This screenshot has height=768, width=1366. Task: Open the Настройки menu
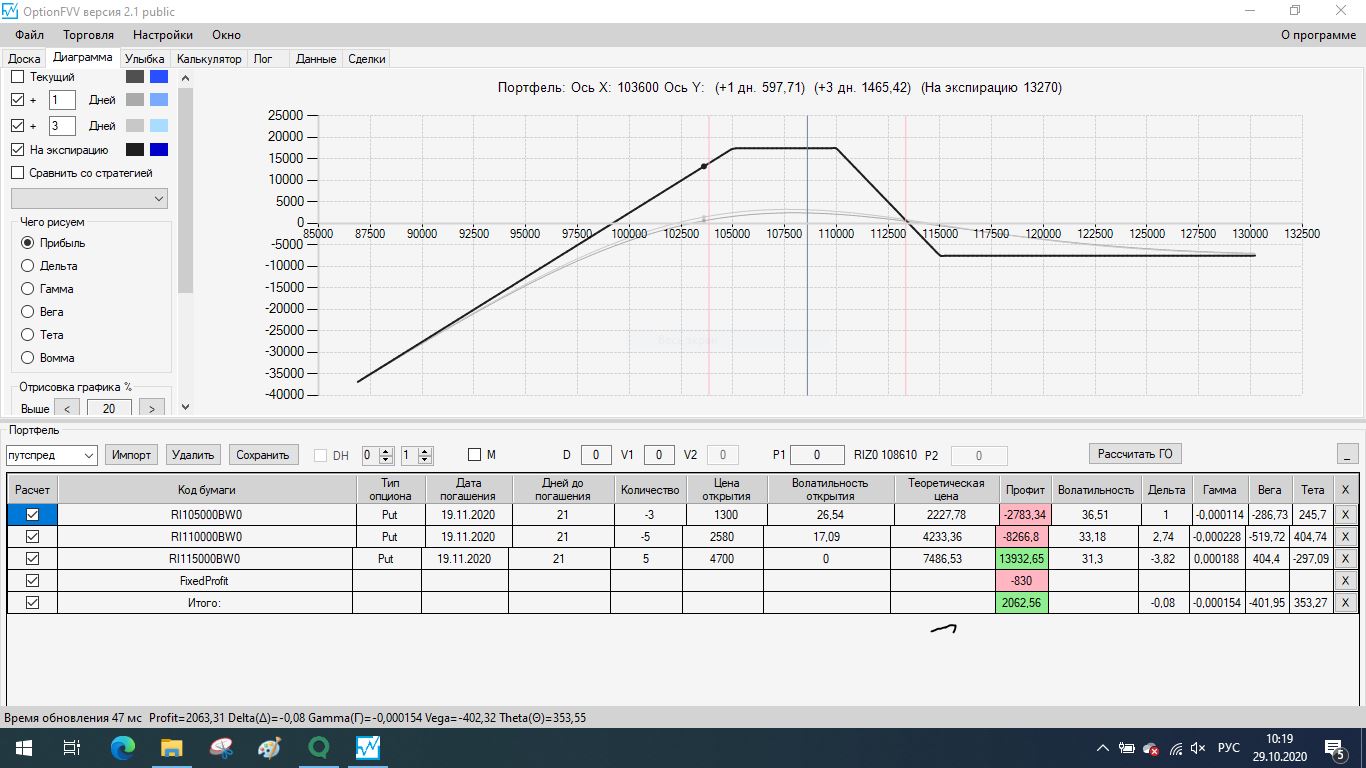point(163,35)
